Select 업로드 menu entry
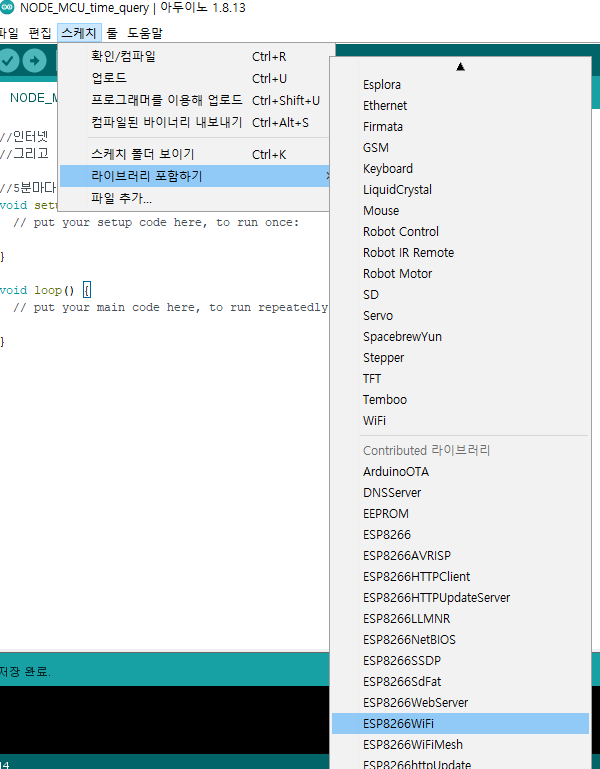The height and width of the screenshot is (769, 600). [x=194, y=78]
